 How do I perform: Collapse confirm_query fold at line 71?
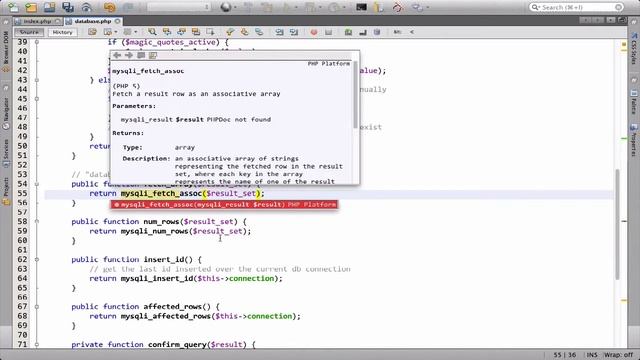[x=37, y=344]
